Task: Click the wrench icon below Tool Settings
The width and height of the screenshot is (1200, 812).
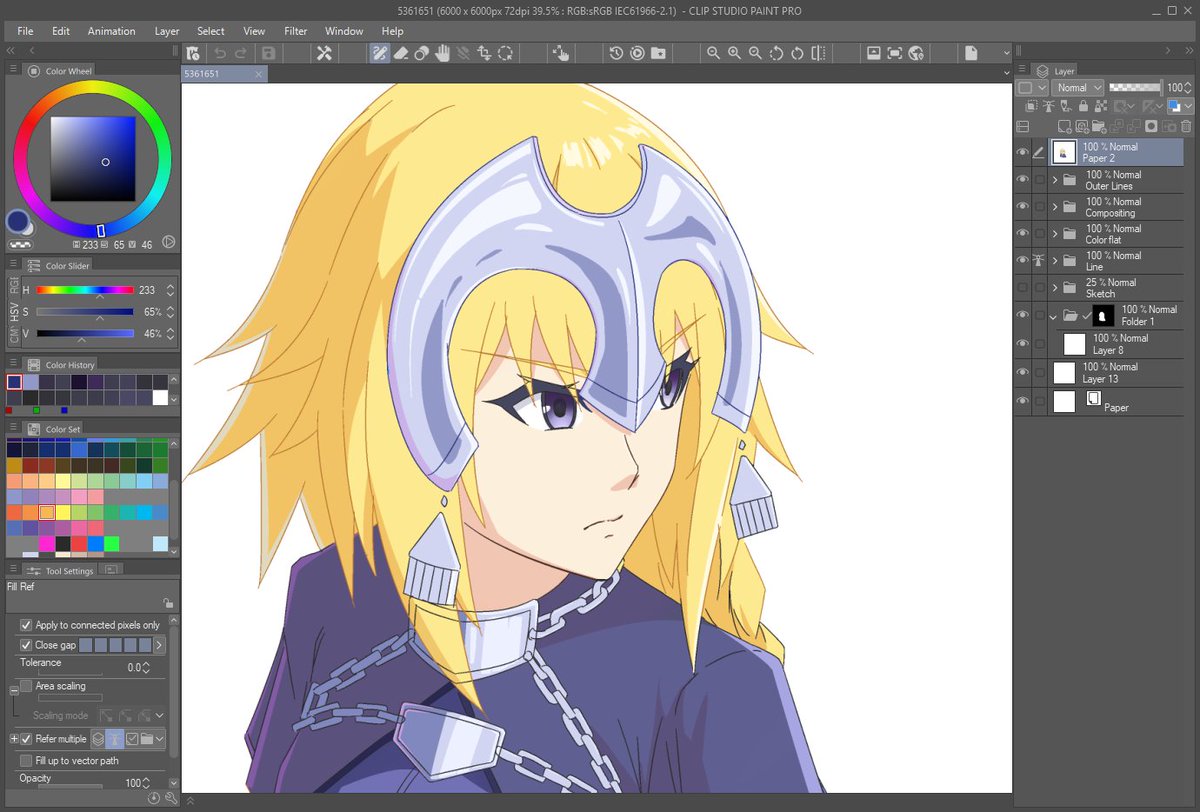Action: click(x=170, y=798)
